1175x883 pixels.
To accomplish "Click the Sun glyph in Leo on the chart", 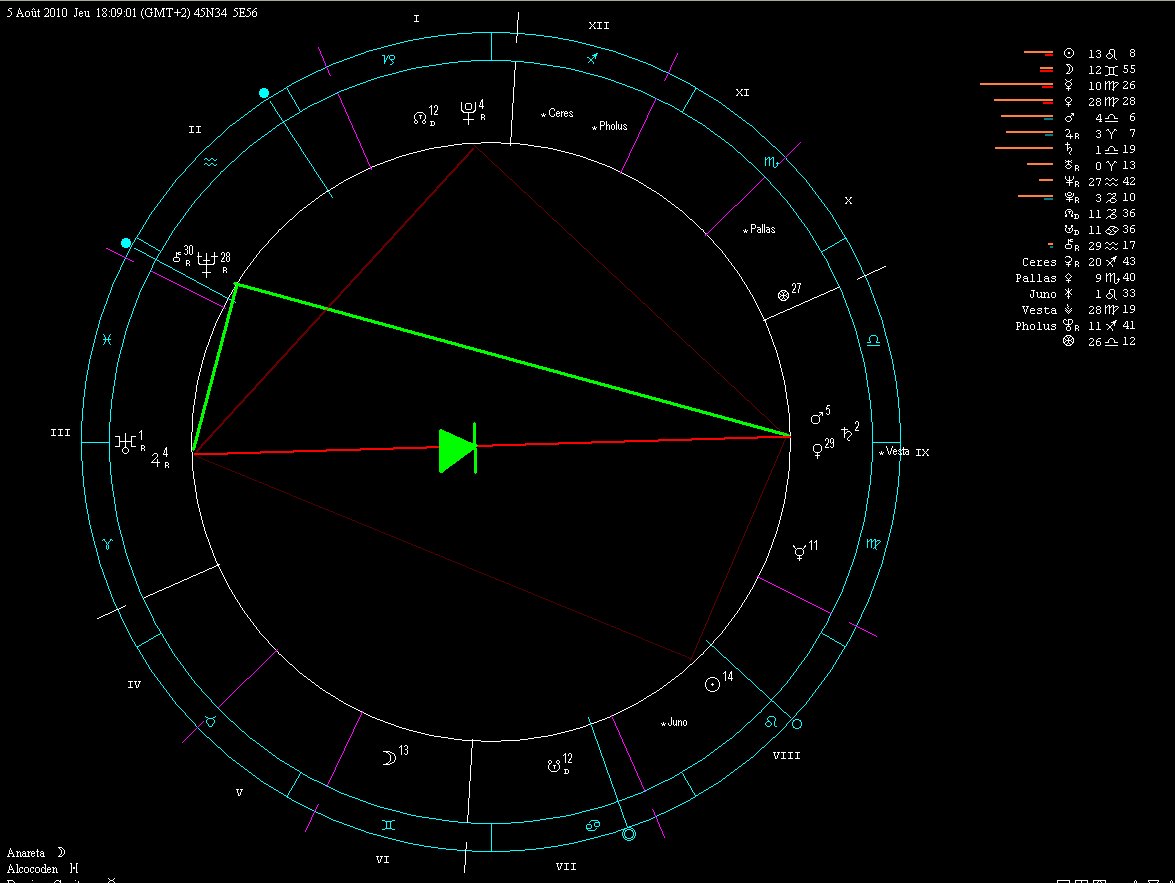I will click(x=712, y=685).
